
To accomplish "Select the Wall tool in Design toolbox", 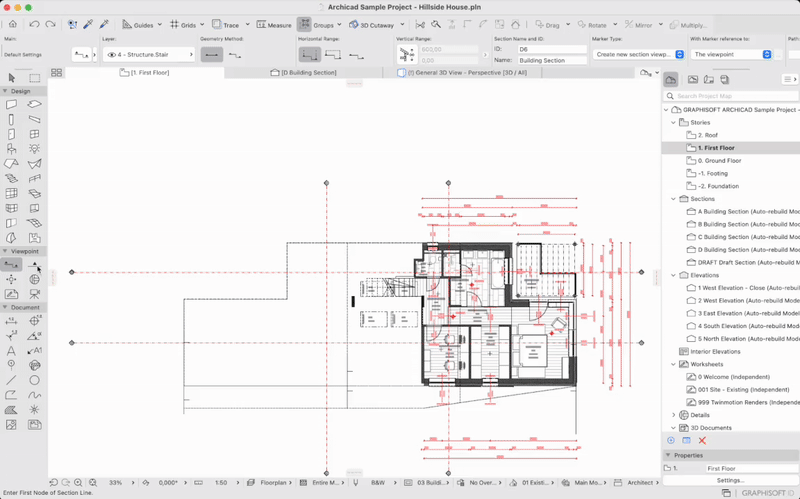I will point(11,104).
